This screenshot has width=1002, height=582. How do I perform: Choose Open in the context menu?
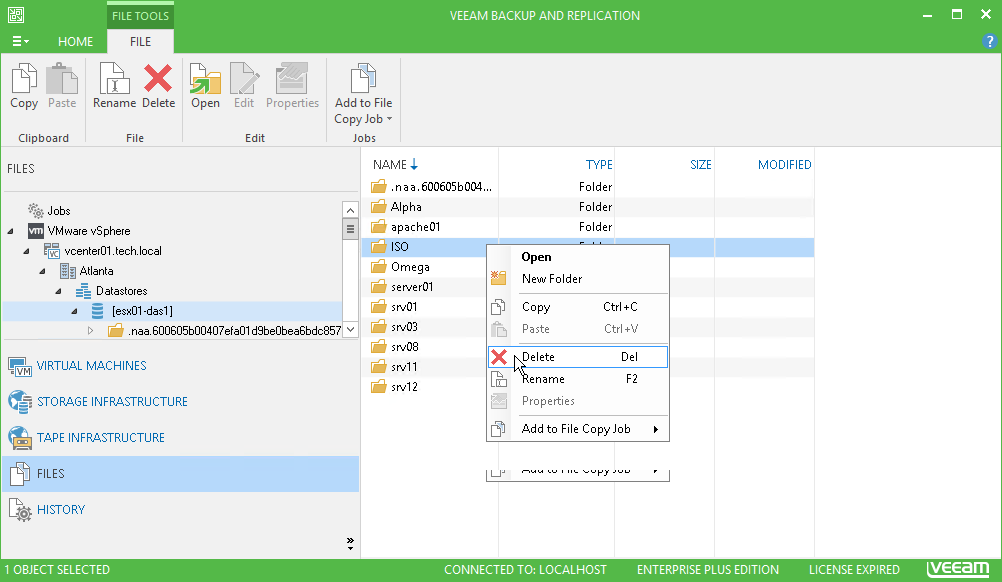coord(578,257)
